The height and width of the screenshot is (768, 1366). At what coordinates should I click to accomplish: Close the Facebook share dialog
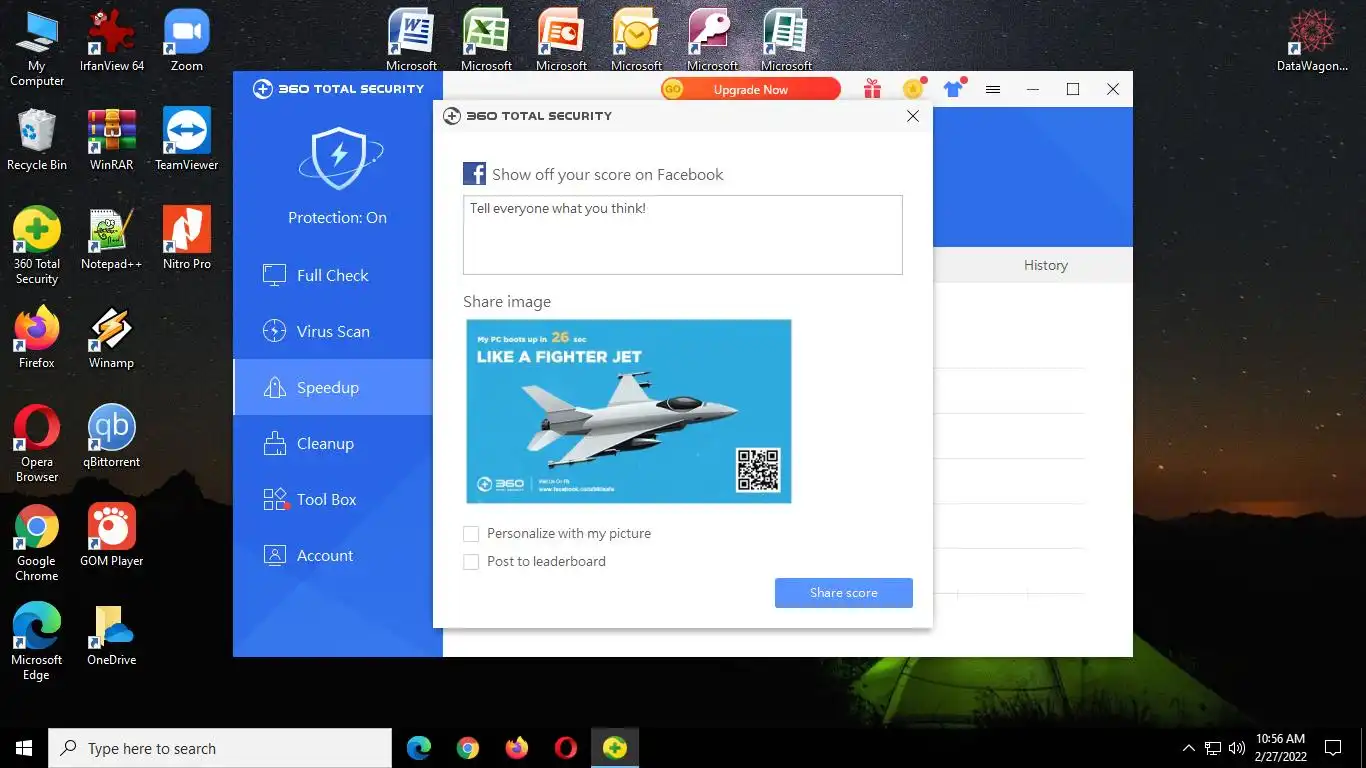[x=912, y=116]
